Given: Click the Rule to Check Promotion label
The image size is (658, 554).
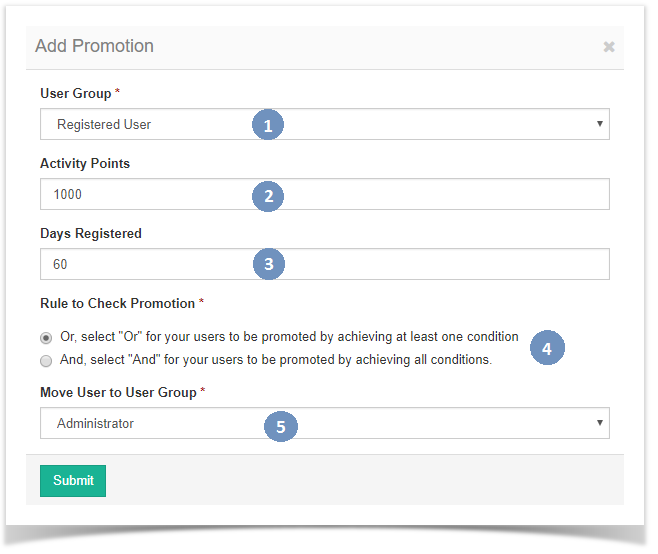Looking at the screenshot, I should 118,303.
